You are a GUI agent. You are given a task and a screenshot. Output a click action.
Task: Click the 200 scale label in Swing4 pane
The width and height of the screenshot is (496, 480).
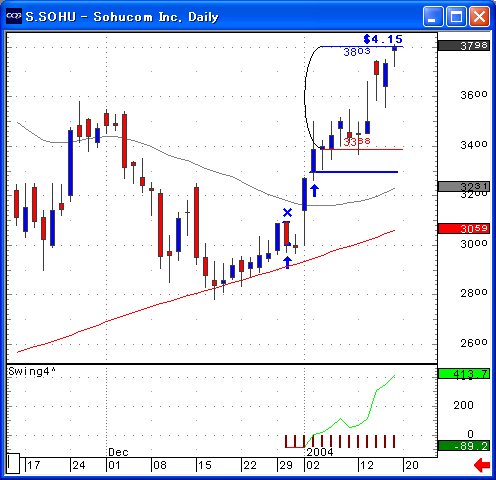tap(464, 405)
